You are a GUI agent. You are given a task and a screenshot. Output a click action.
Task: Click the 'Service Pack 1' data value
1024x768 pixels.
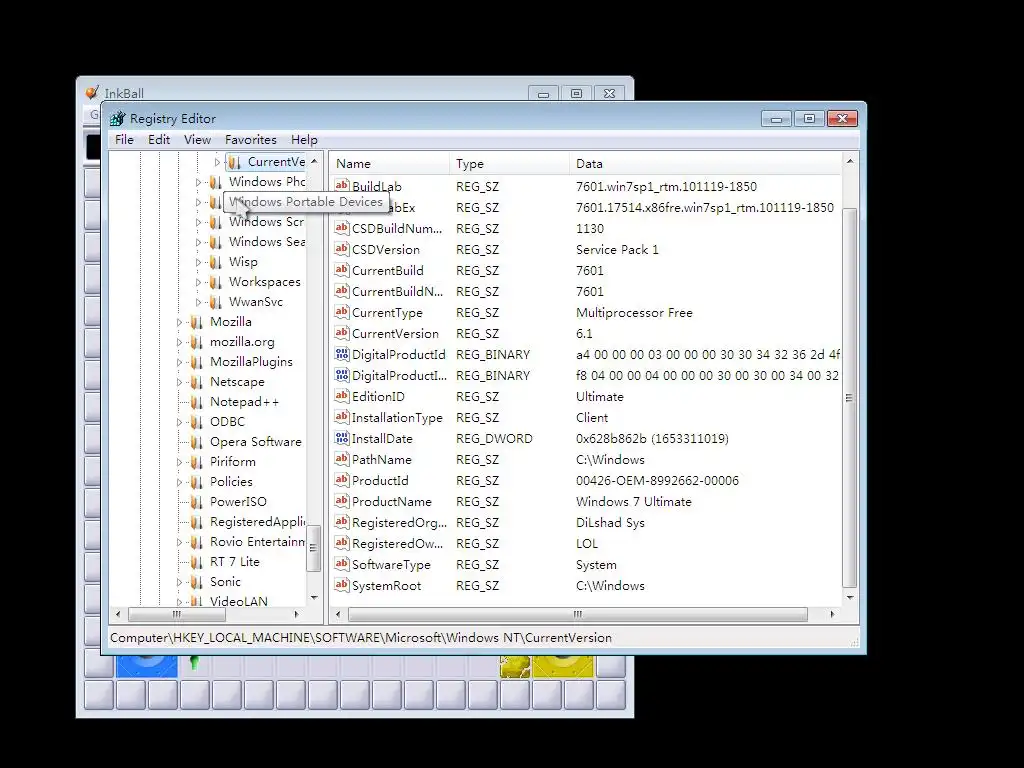617,249
